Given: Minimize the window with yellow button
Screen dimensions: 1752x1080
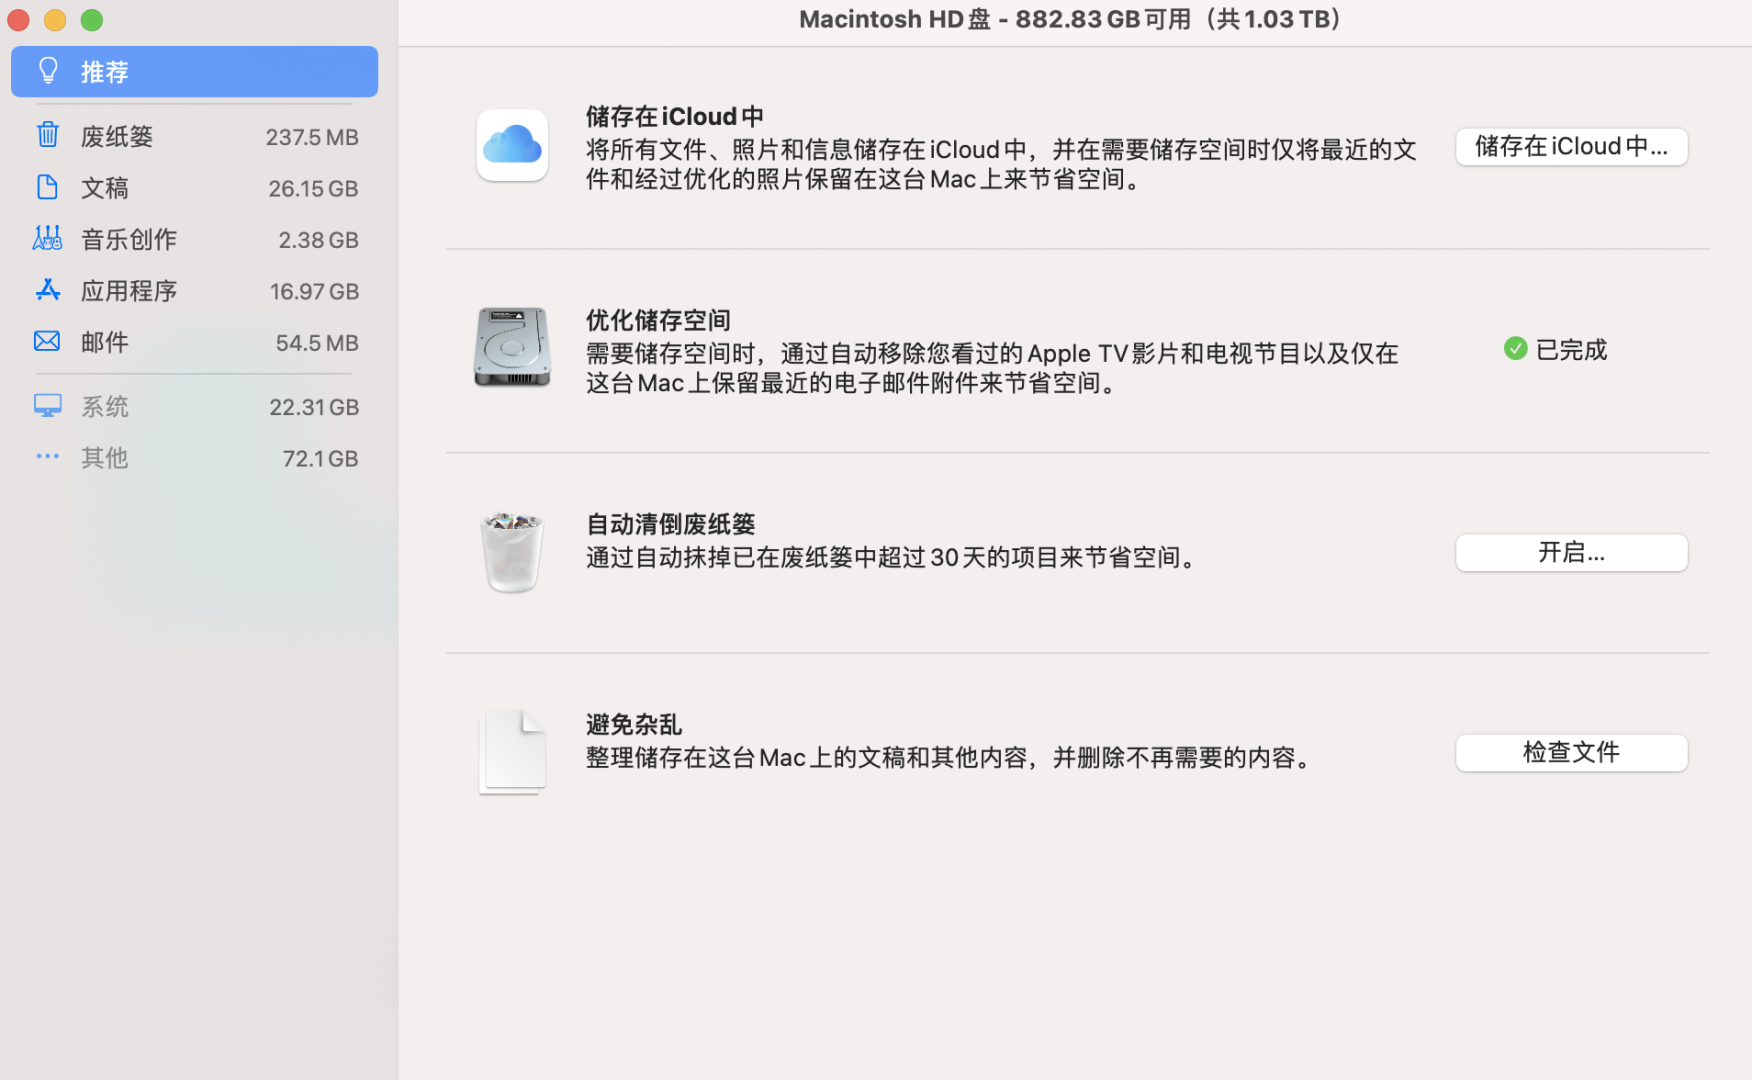Looking at the screenshot, I should pos(55,20).
